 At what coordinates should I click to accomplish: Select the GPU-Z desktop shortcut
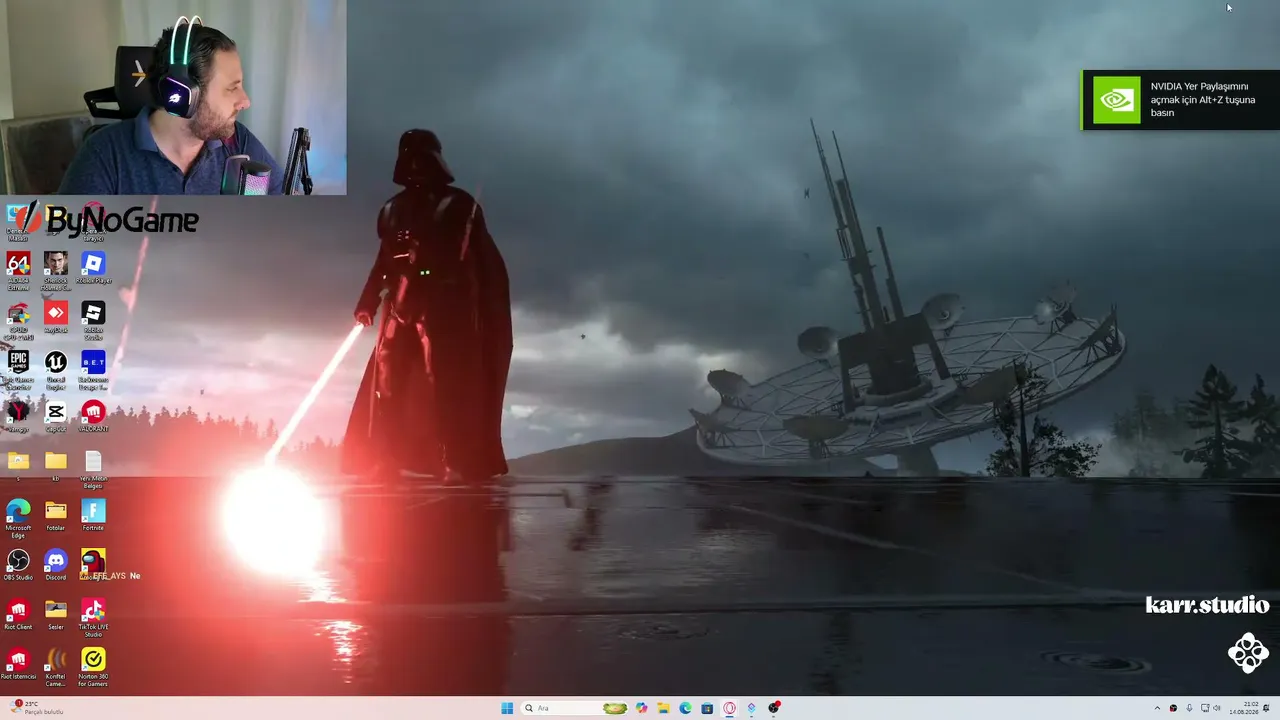click(x=18, y=319)
